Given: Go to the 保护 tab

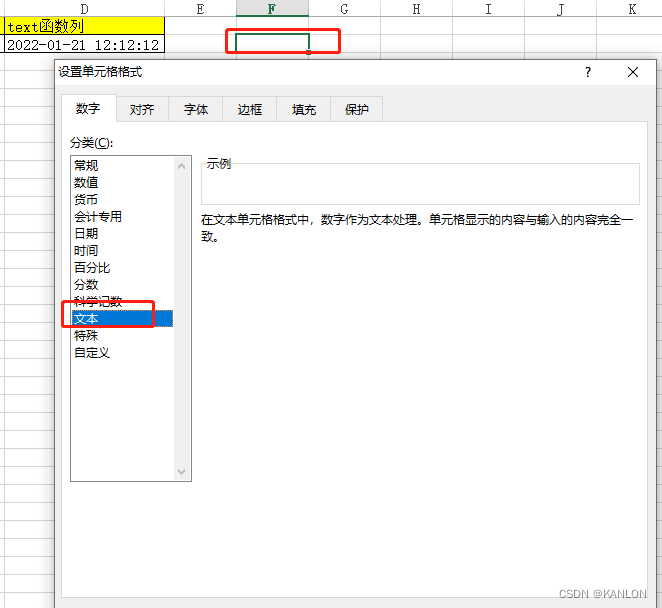Looking at the screenshot, I should pyautogui.click(x=357, y=110).
